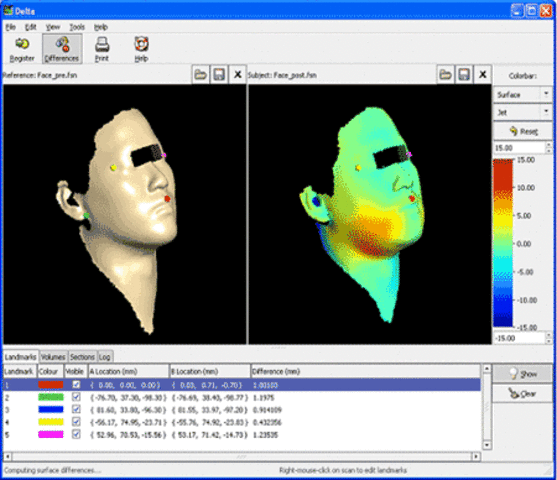Open the Tools menu
The height and width of the screenshot is (480, 557).
point(77,27)
